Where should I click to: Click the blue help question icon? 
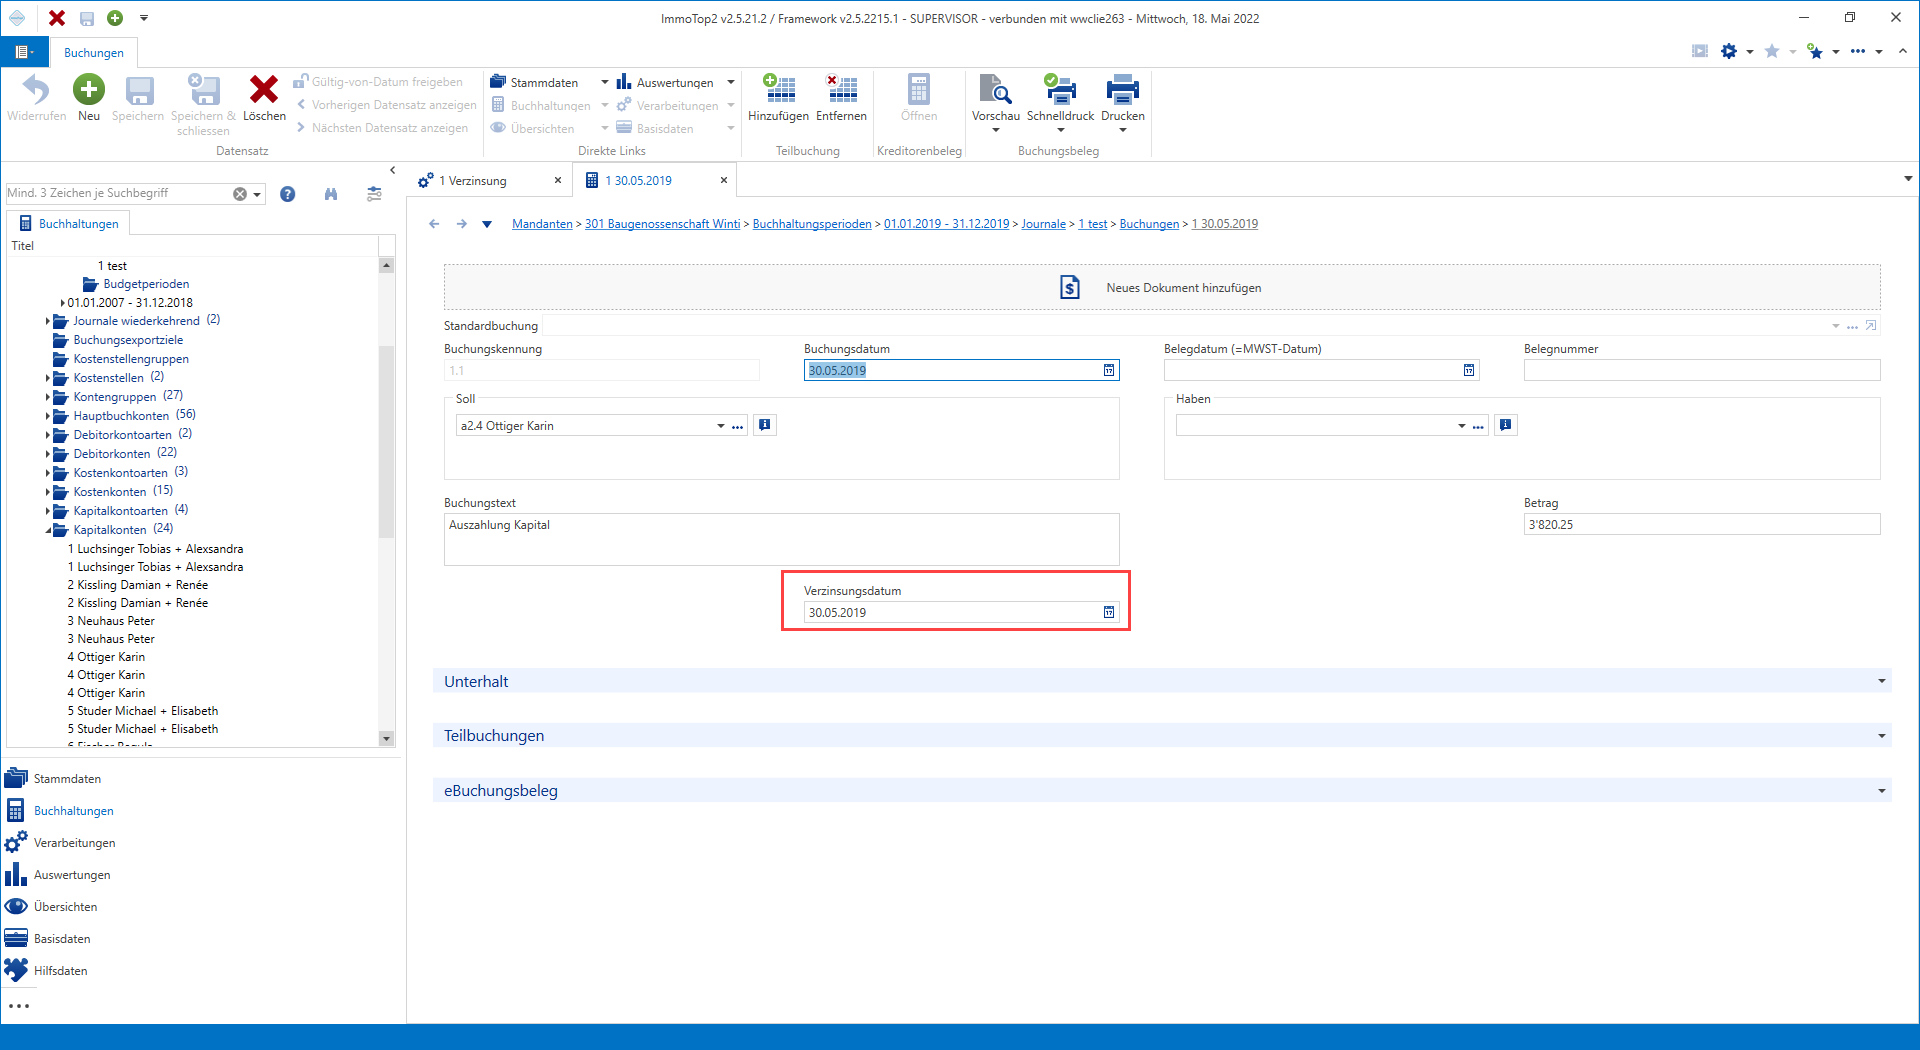pos(288,194)
